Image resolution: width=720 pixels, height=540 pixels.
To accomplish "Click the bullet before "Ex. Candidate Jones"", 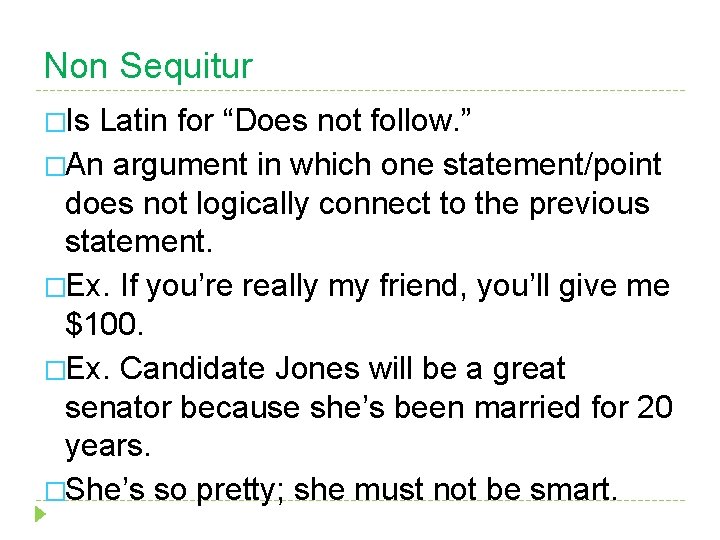I will (55, 369).
